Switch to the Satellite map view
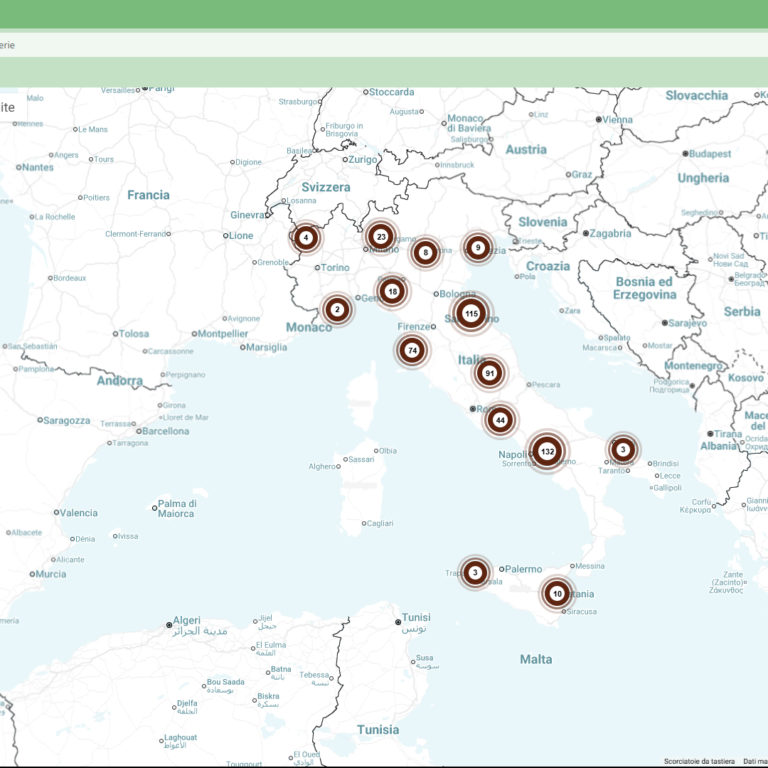The image size is (768, 768). 7,107
